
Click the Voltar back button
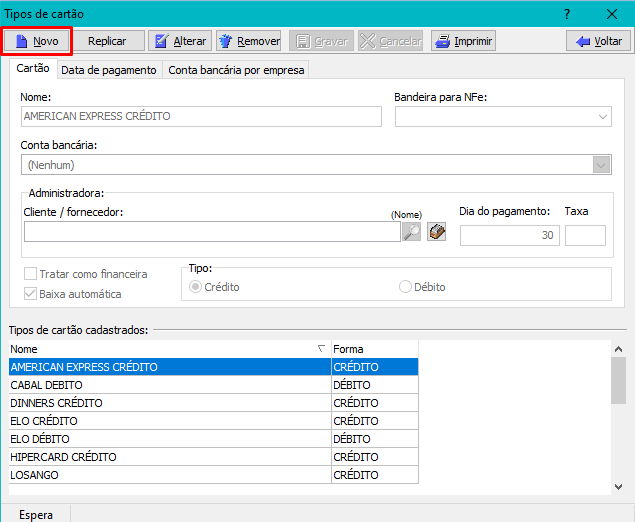[598, 41]
